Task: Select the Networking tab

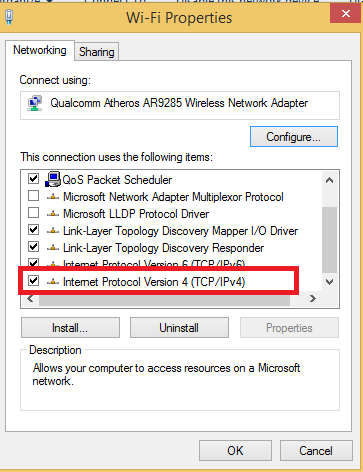Action: pyautogui.click(x=40, y=50)
